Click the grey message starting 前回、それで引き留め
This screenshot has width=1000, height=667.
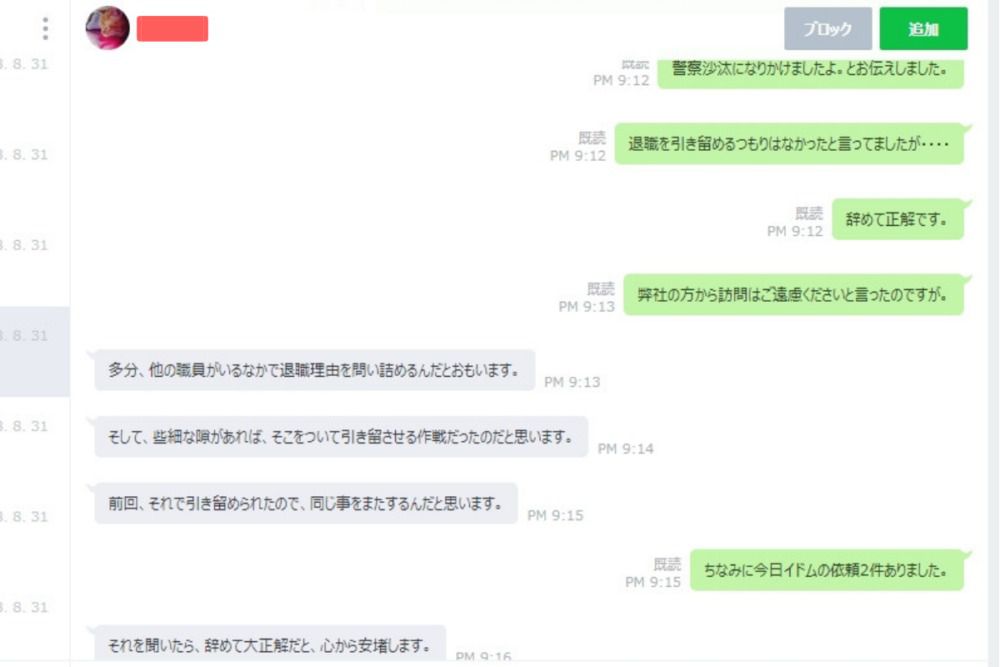[305, 504]
